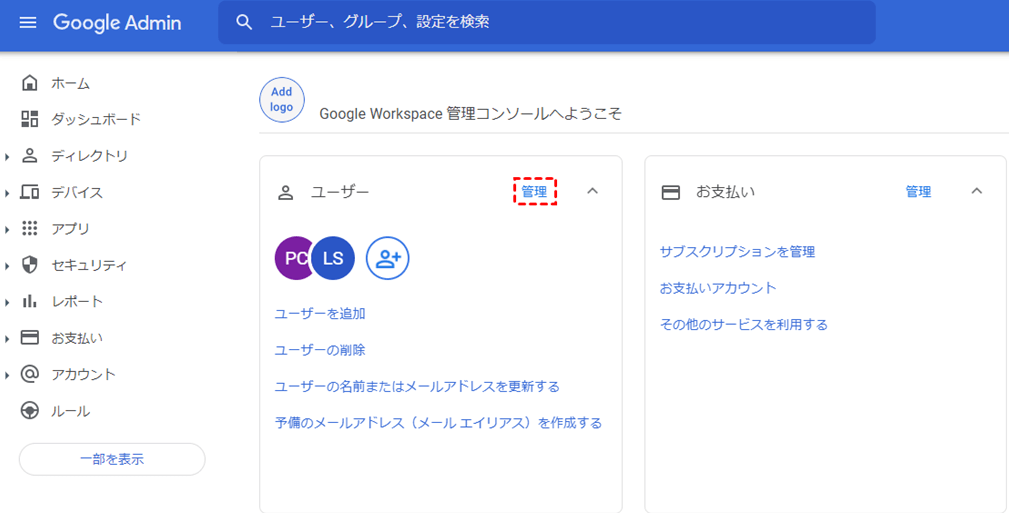Click the アプリ grid icon
This screenshot has width=1009, height=513.
coord(30,229)
